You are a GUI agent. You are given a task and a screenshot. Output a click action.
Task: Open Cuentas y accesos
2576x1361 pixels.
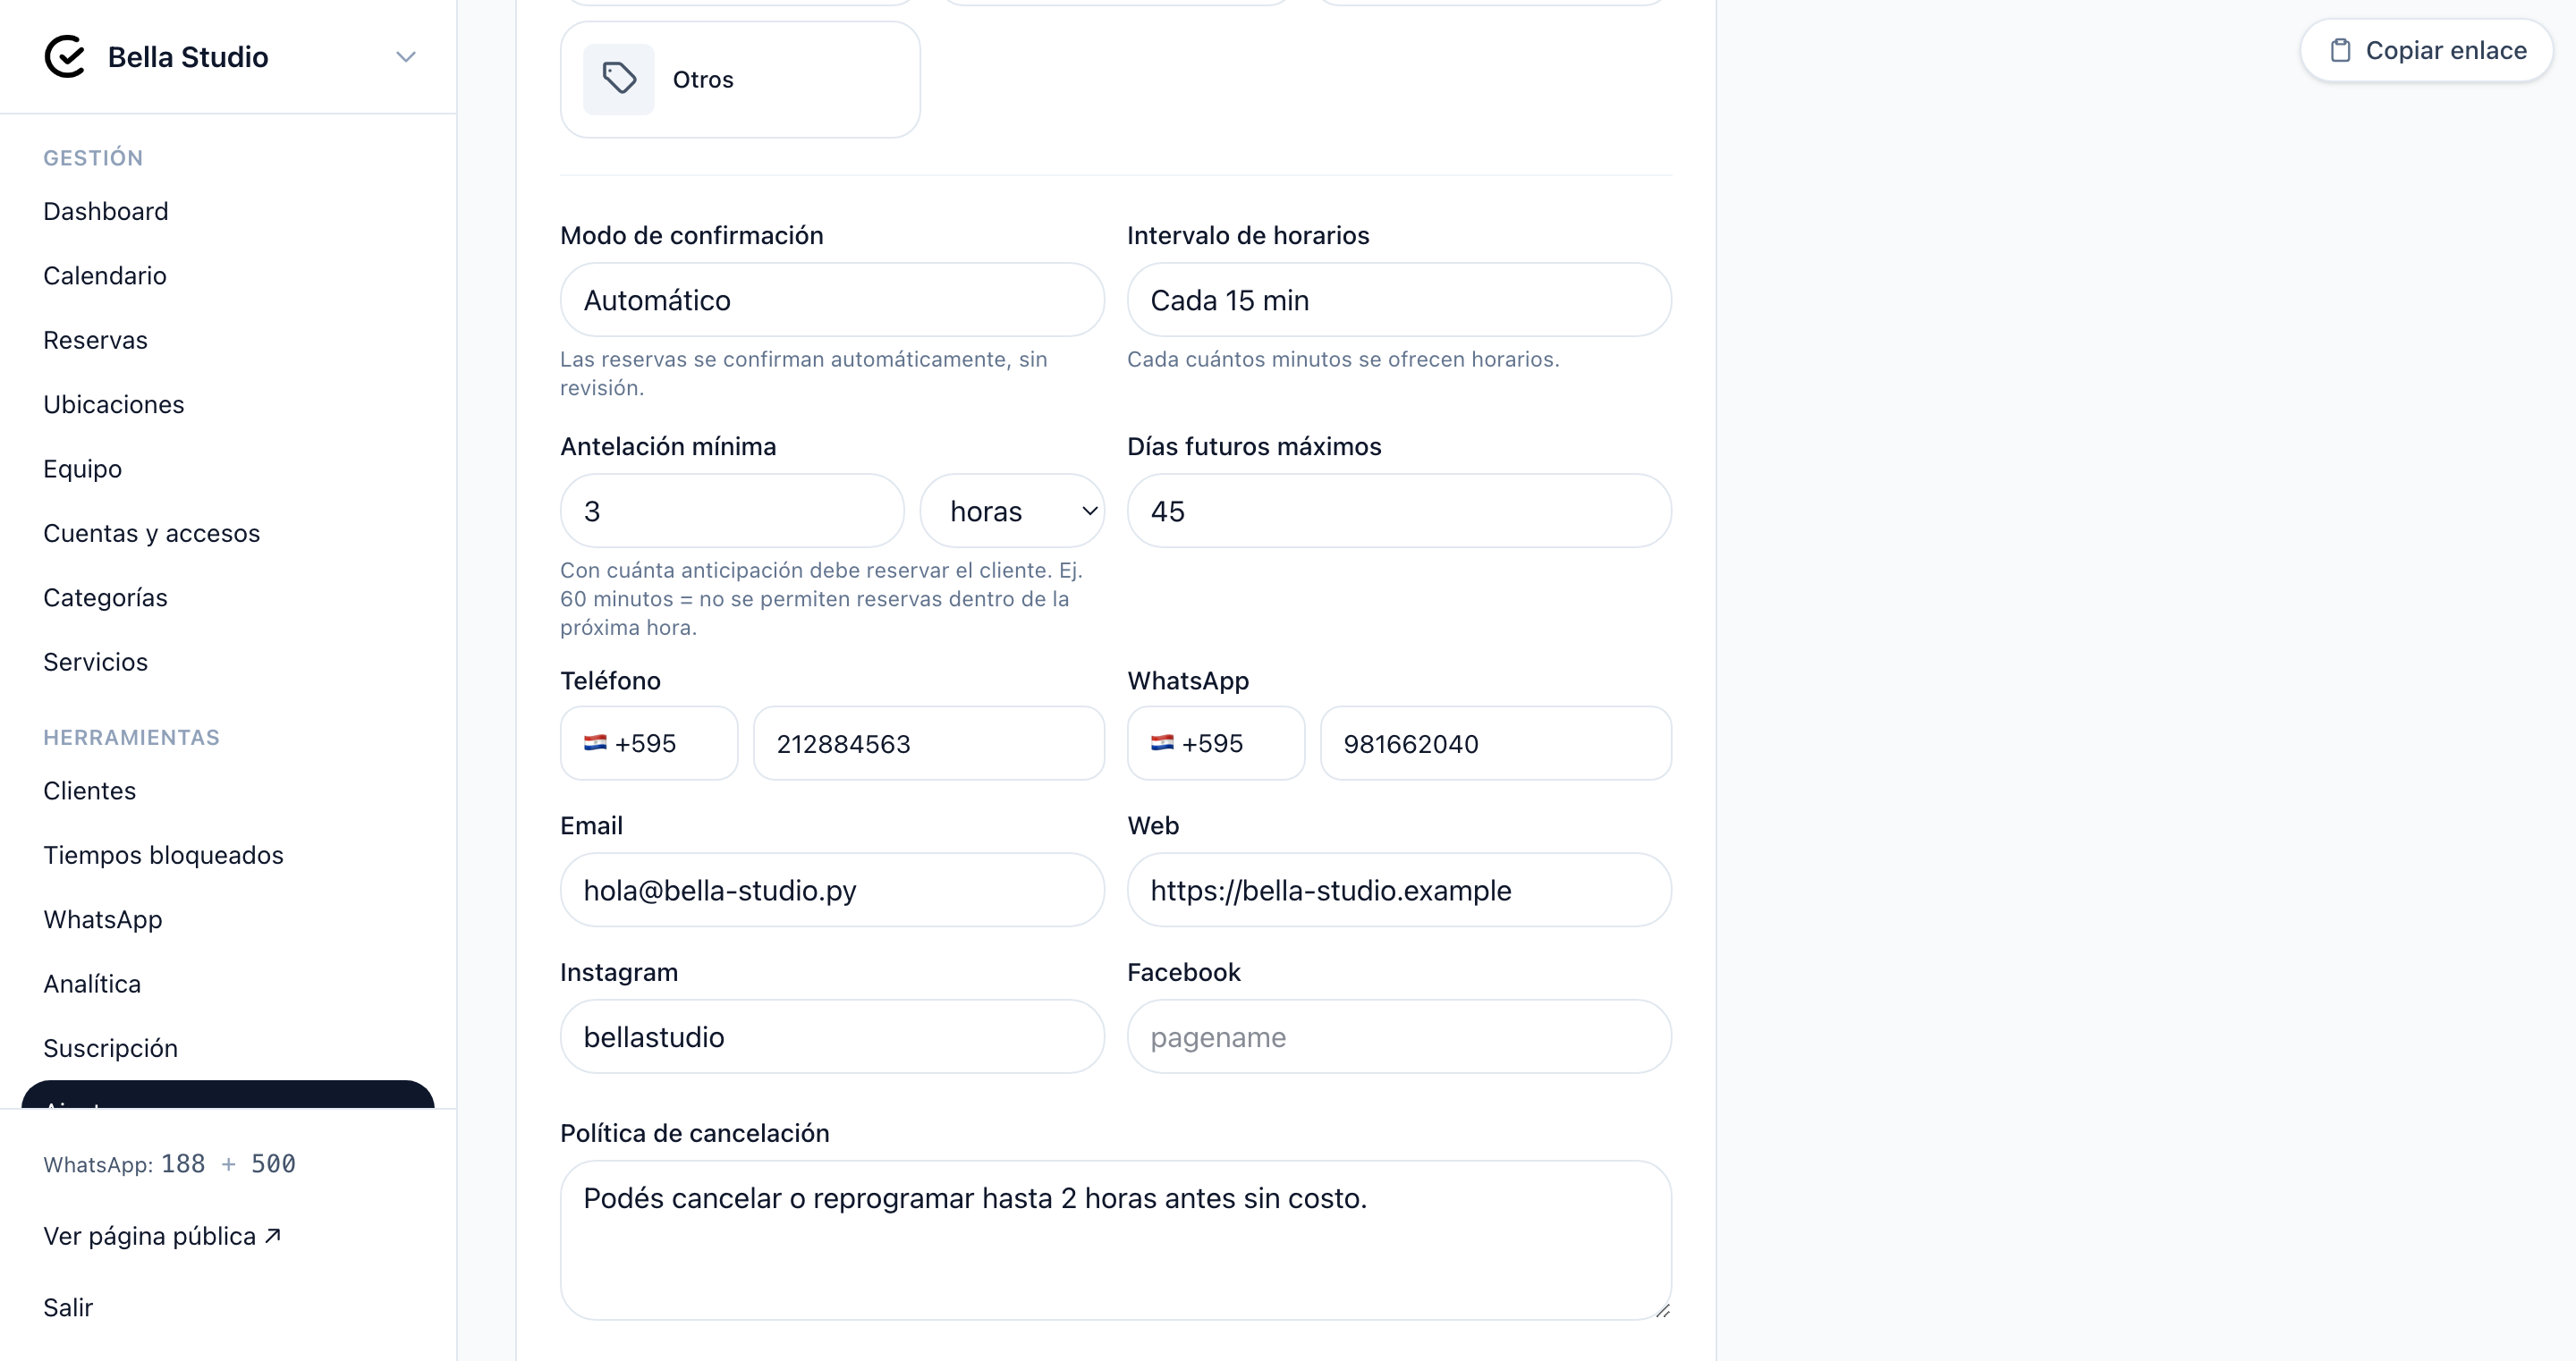[152, 534]
